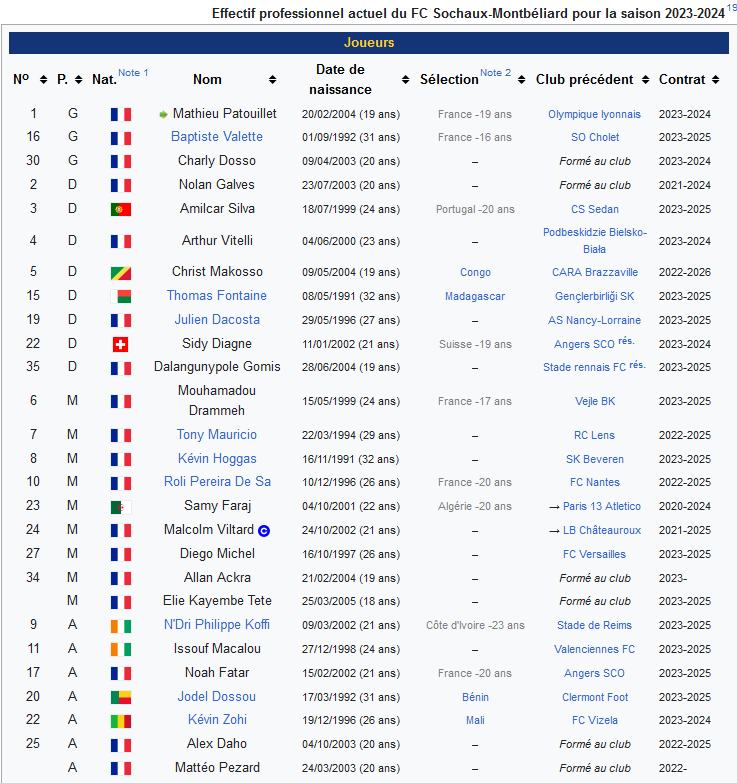Open RC Lens club link
Image resolution: width=737 pixels, height=783 pixels.
(594, 435)
